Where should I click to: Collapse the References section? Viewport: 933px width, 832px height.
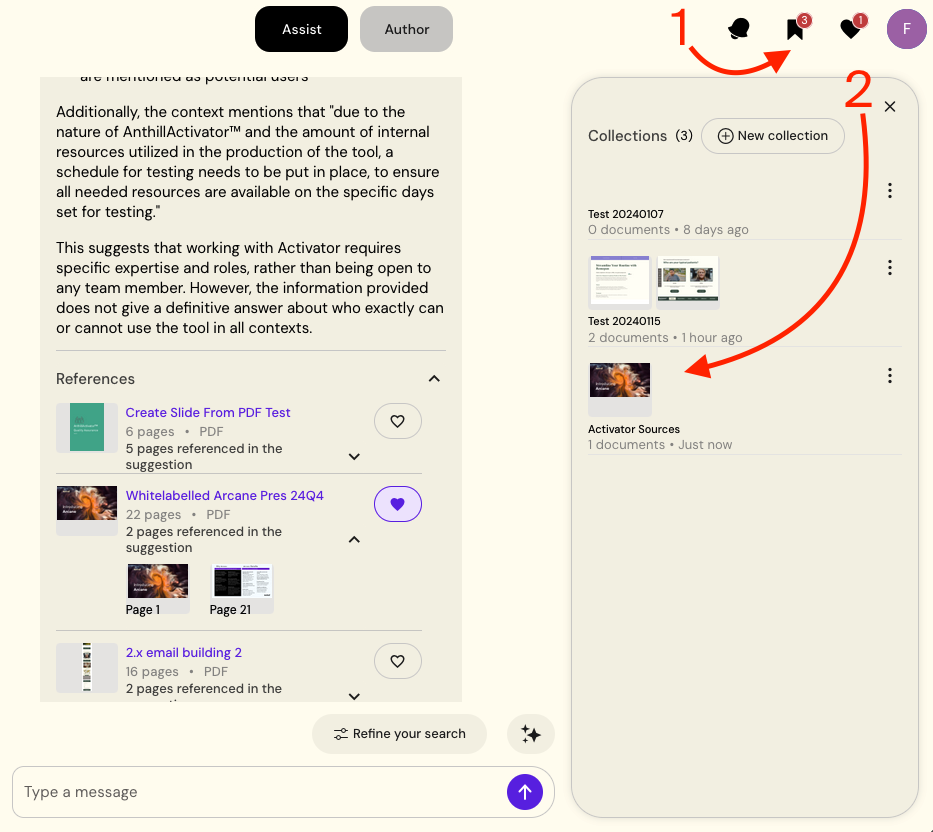click(434, 379)
